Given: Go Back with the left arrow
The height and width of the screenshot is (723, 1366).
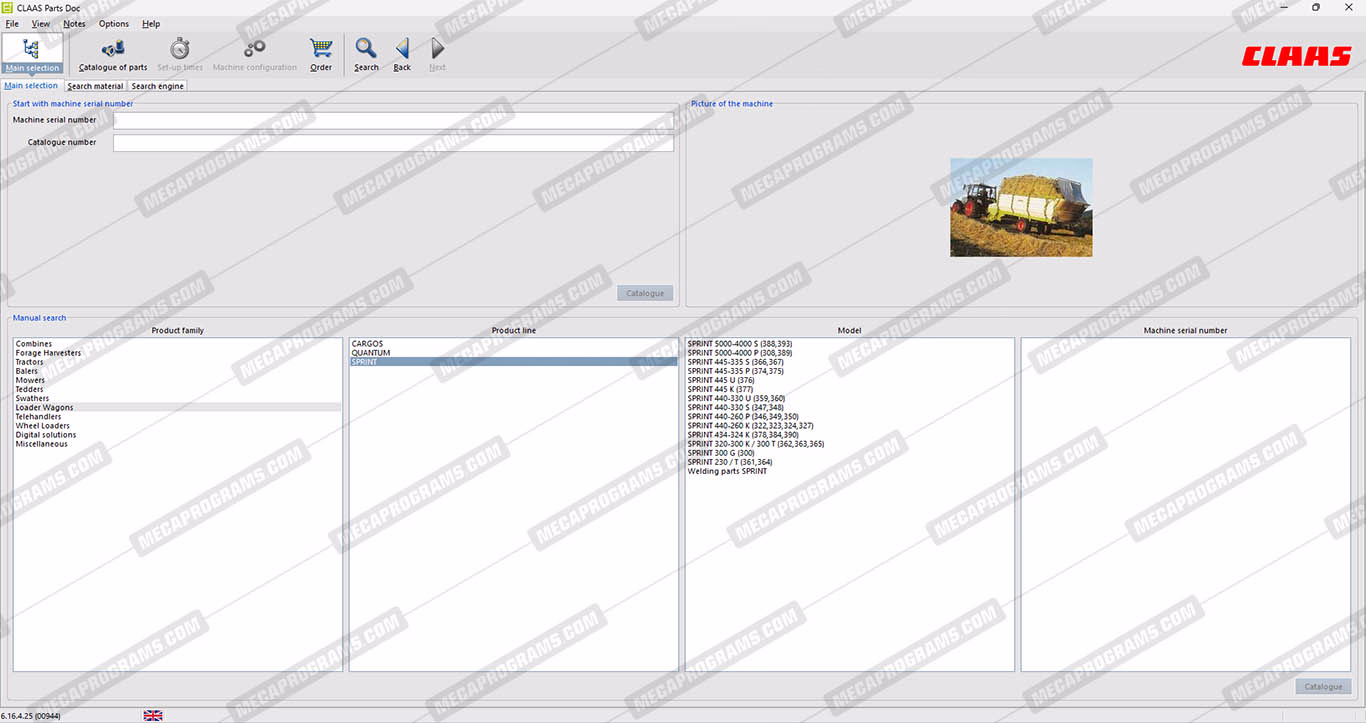Looking at the screenshot, I should click(402, 54).
